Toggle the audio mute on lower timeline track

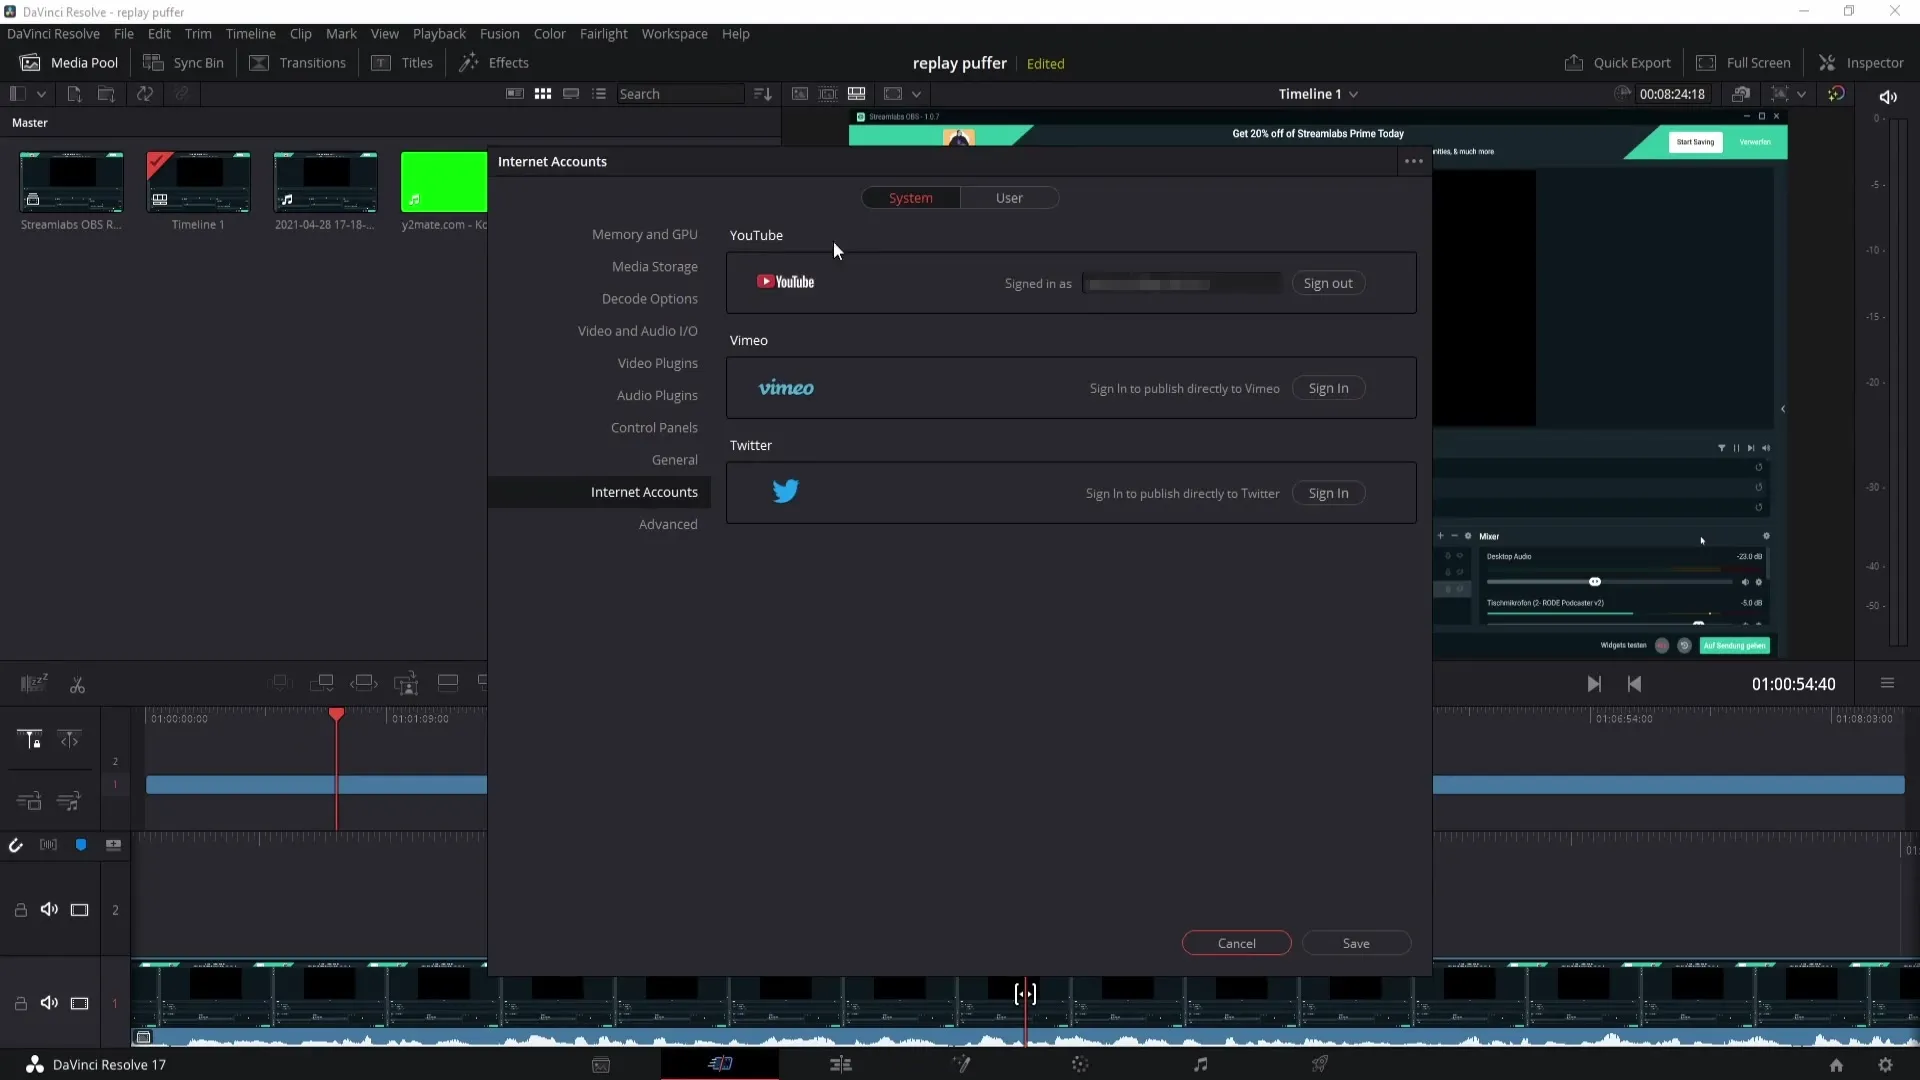49,1004
